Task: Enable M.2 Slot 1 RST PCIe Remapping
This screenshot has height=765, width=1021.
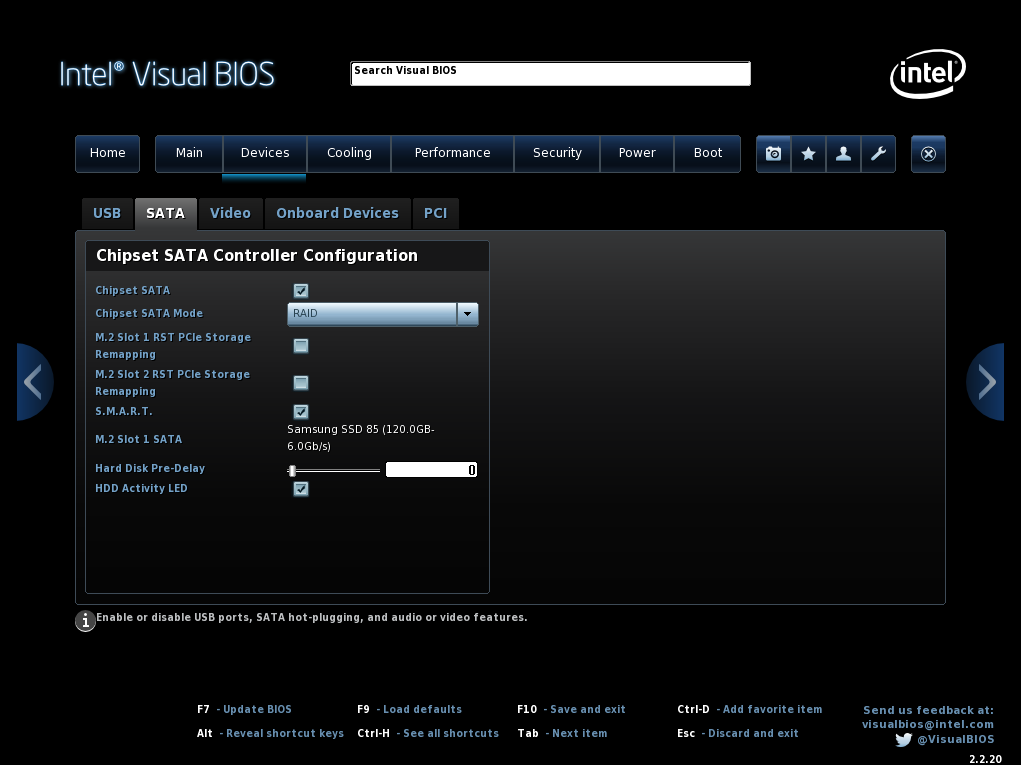Action: pos(301,346)
